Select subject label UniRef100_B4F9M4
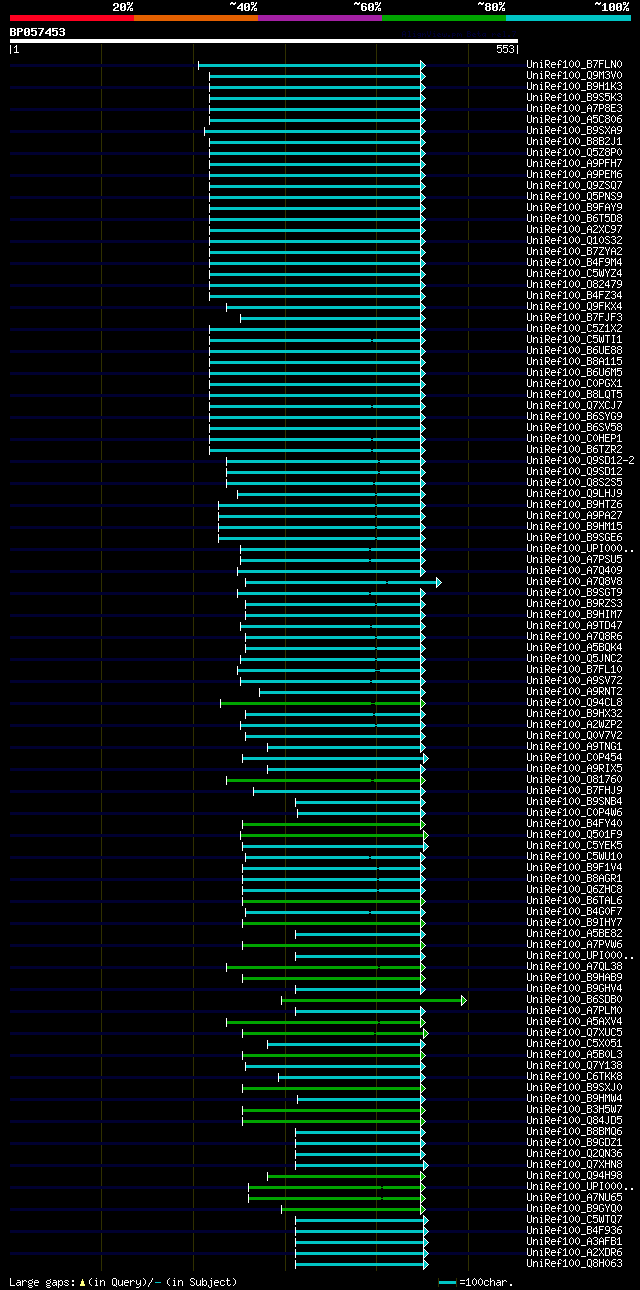This screenshot has width=640, height=1290. click(x=574, y=263)
